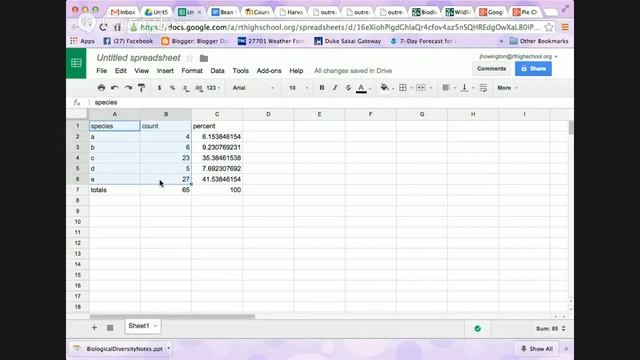640x360 pixels.
Task: Toggle Bold formatting
Action: (322, 88)
